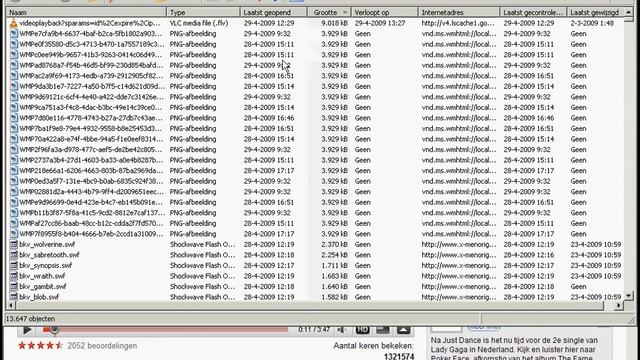
Task: Click the VLC cone icon of videoplayback file
Action: pos(14,23)
